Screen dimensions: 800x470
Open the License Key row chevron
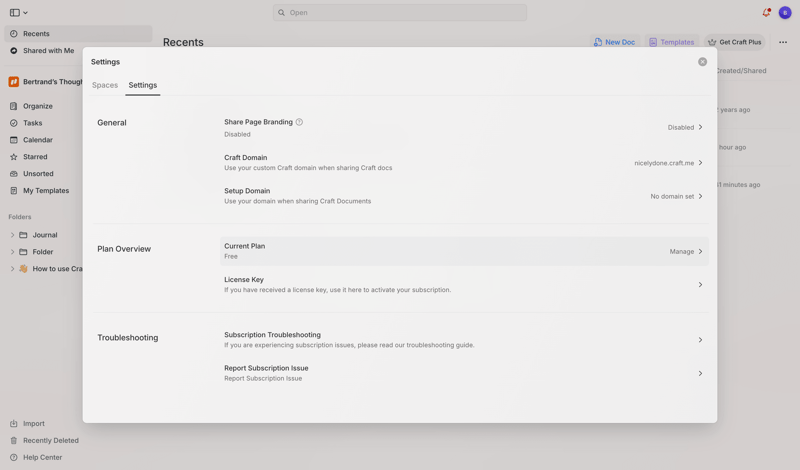tap(700, 285)
